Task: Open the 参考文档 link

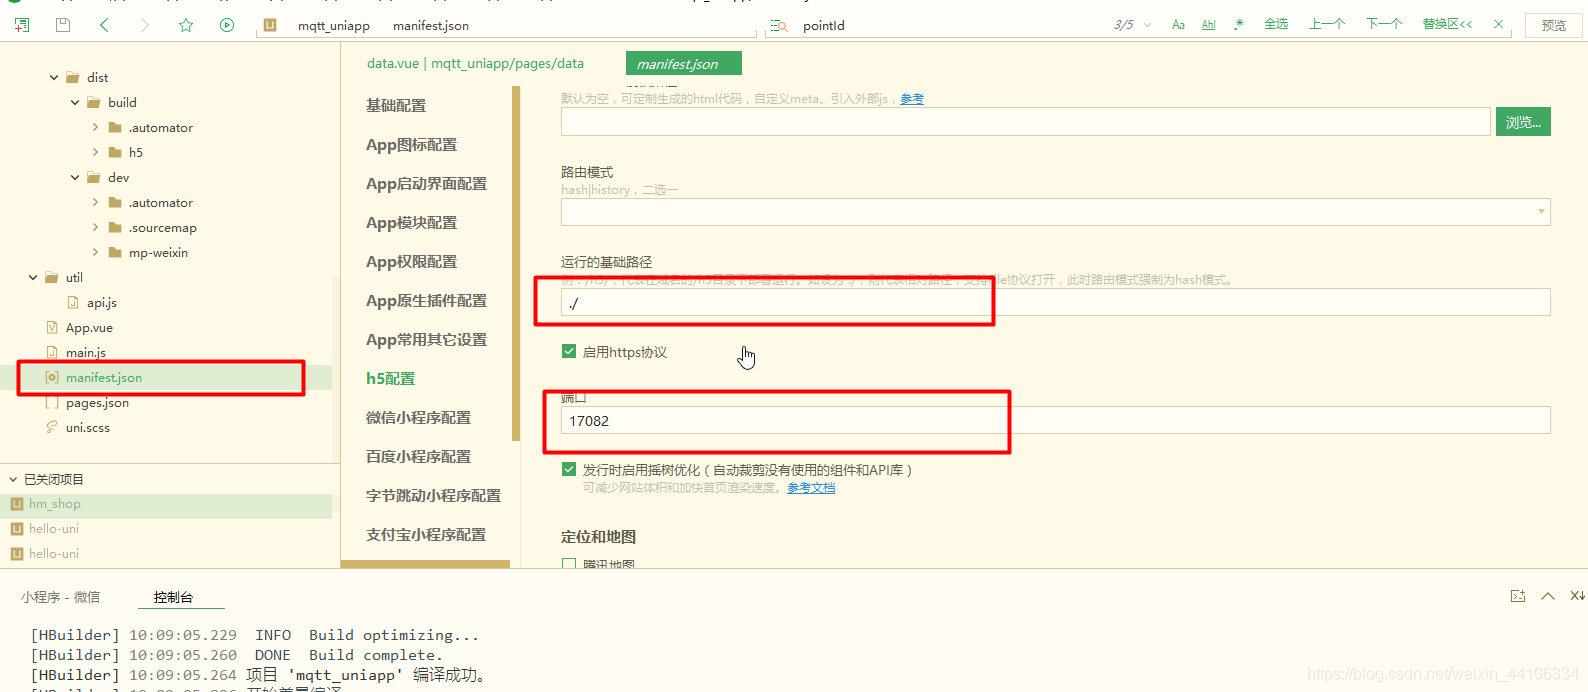Action: pos(811,488)
